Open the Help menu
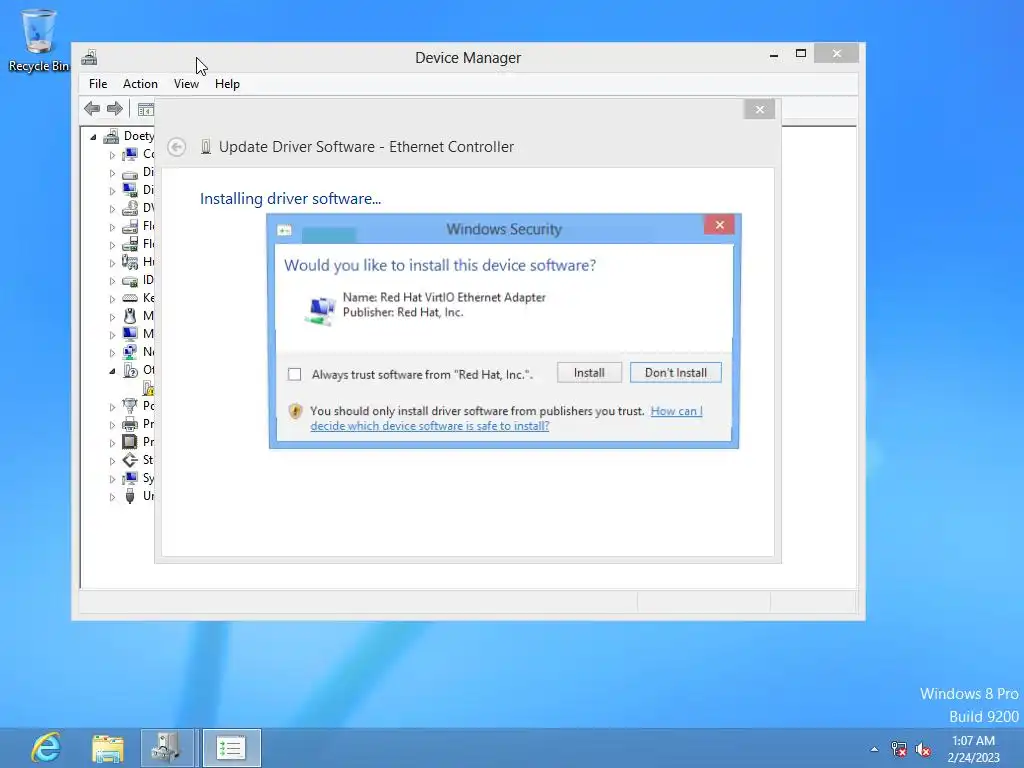This screenshot has height=768, width=1024. (x=227, y=84)
